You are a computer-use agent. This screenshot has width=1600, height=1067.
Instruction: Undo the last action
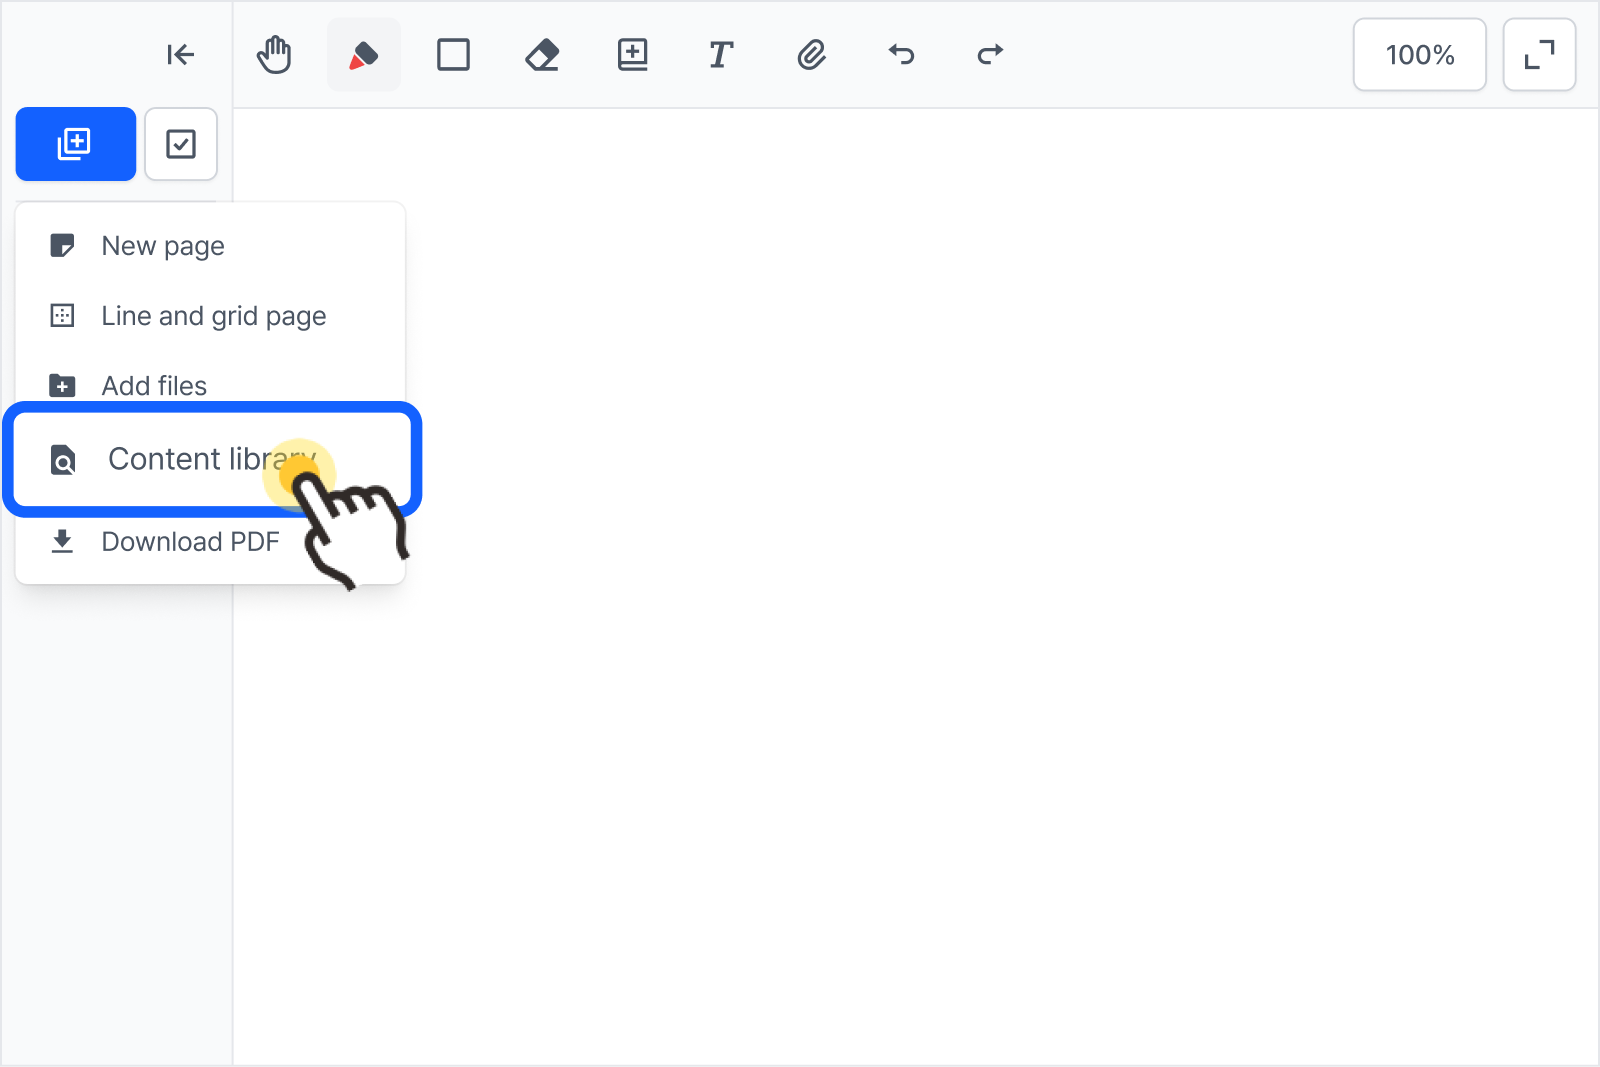901,55
